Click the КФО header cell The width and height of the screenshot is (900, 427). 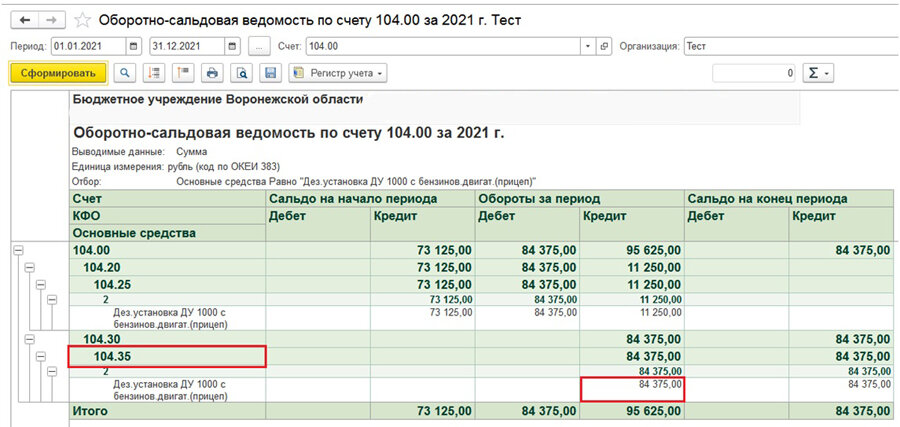pos(167,216)
